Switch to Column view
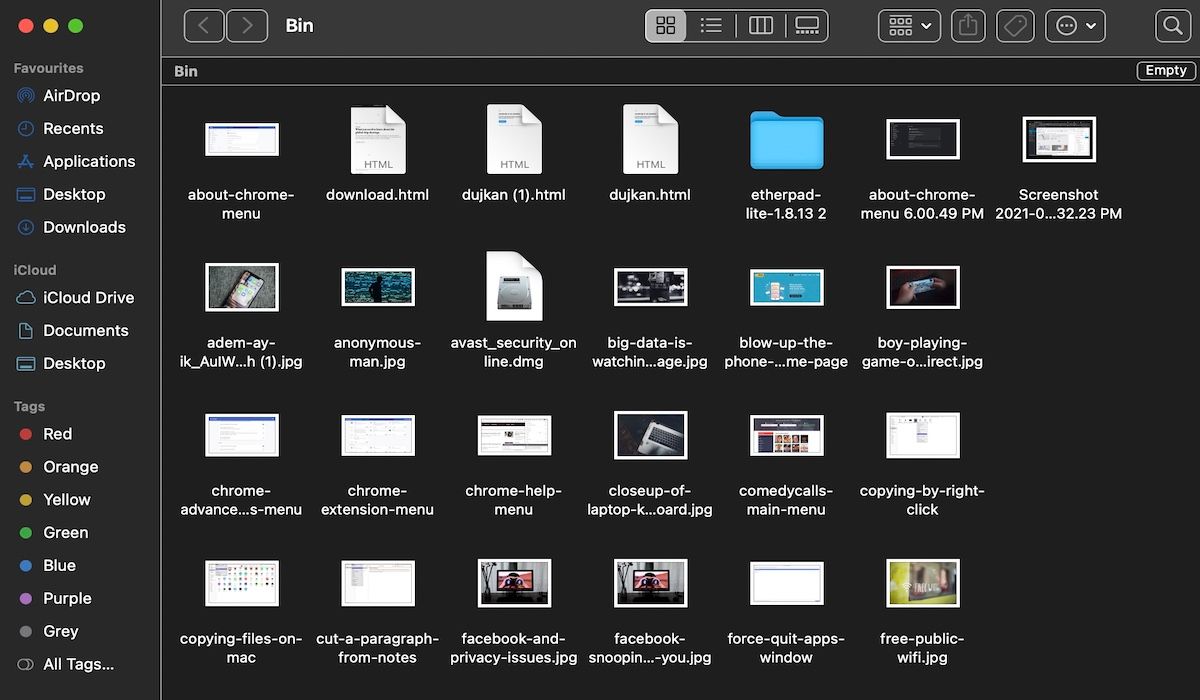Screen dimensions: 1200x700 (x=760, y=25)
